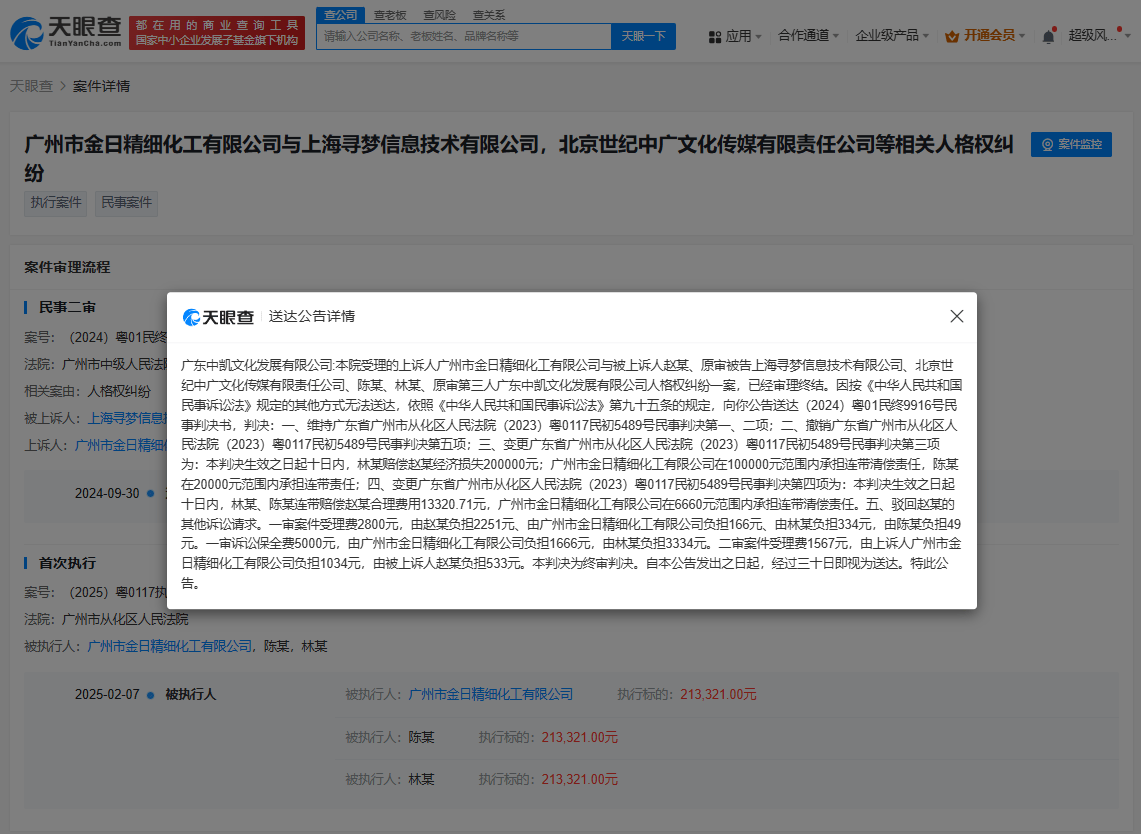Open the 开通会员 membership menu
The image size is (1141, 834).
click(x=985, y=35)
